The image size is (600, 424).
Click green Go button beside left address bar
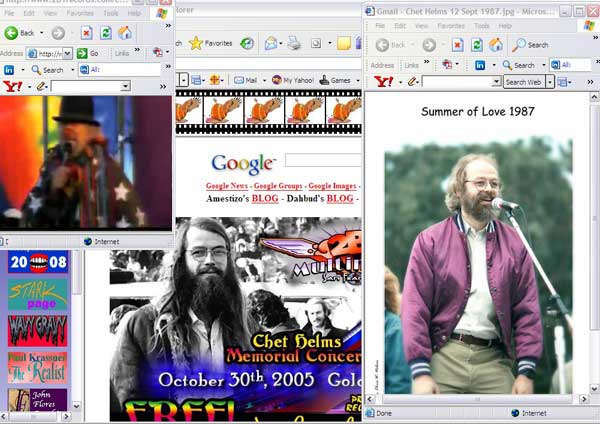[88, 53]
